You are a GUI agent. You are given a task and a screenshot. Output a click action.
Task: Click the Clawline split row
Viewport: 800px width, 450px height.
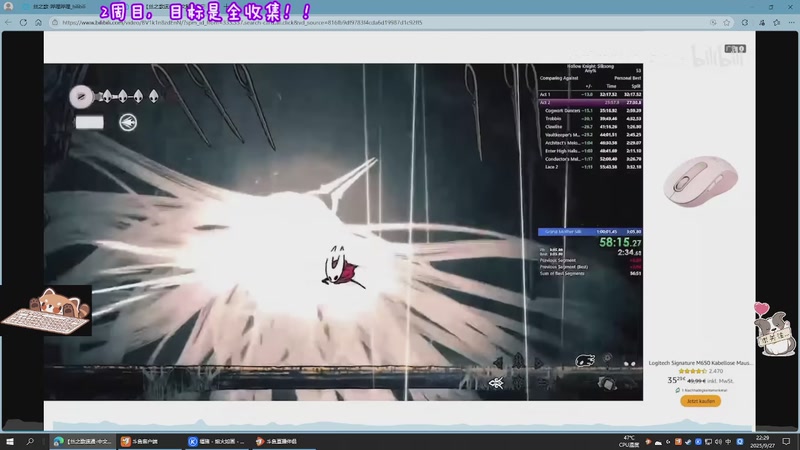[590, 127]
